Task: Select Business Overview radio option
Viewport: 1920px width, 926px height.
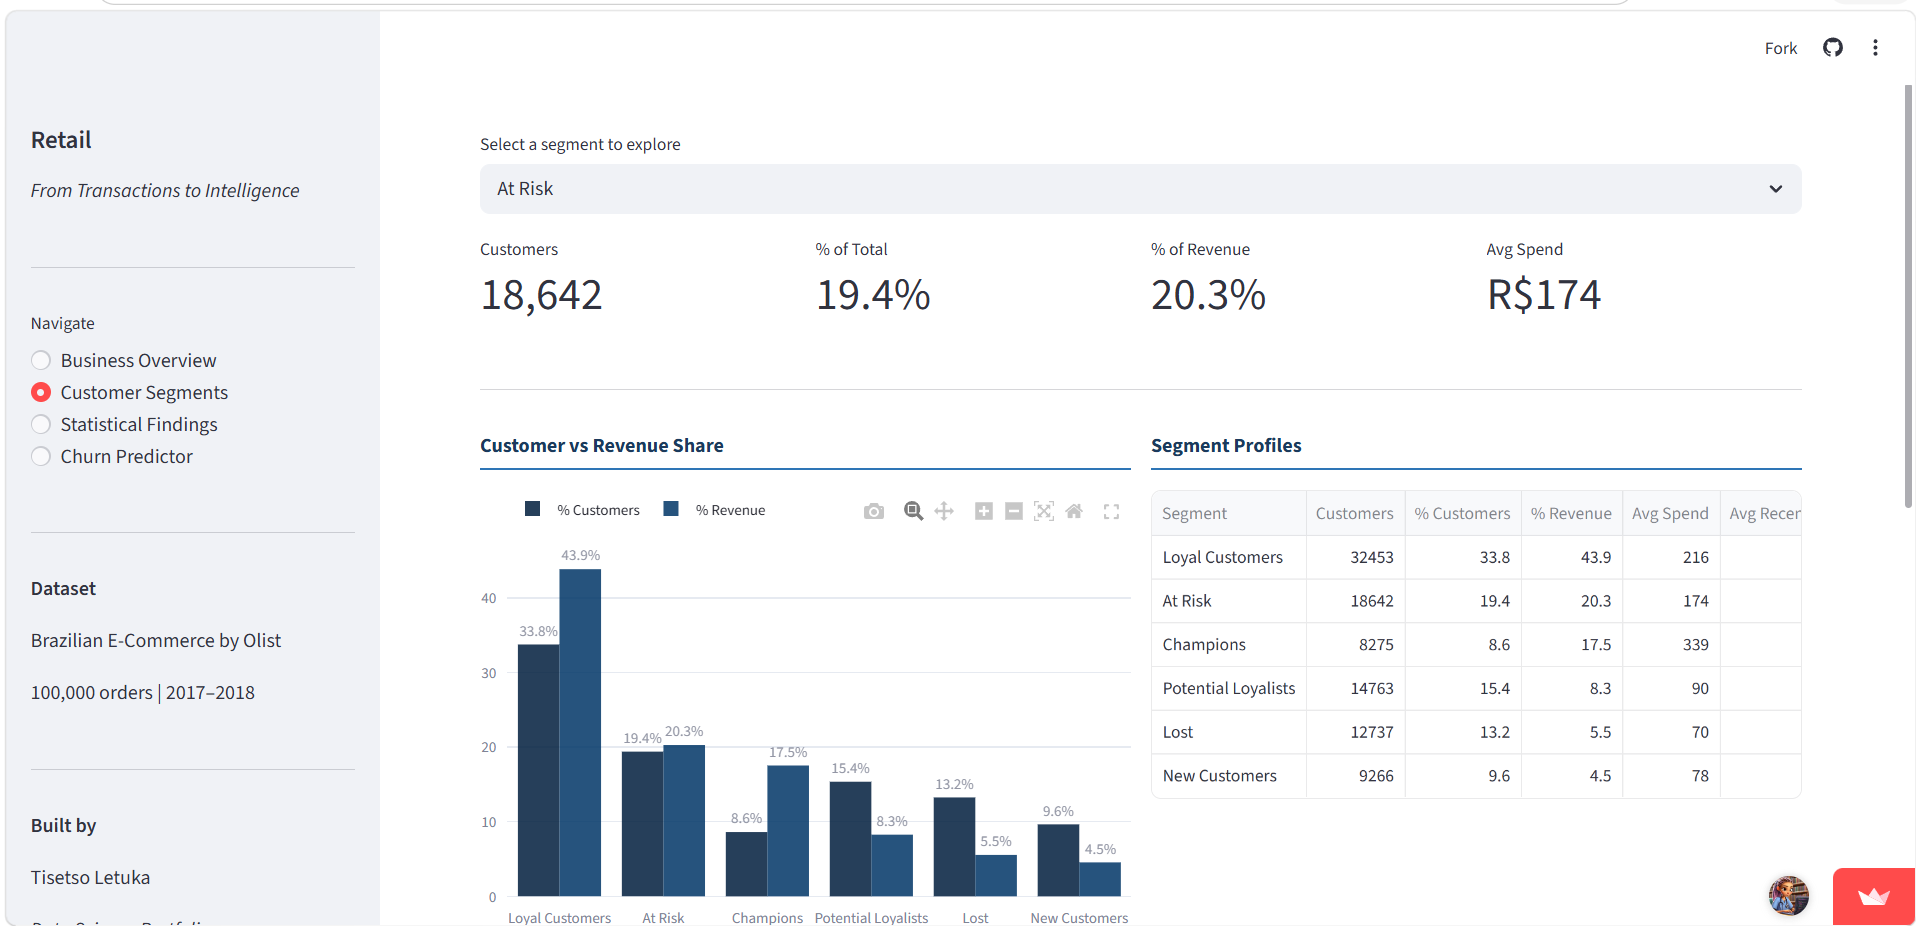Action: [124, 360]
